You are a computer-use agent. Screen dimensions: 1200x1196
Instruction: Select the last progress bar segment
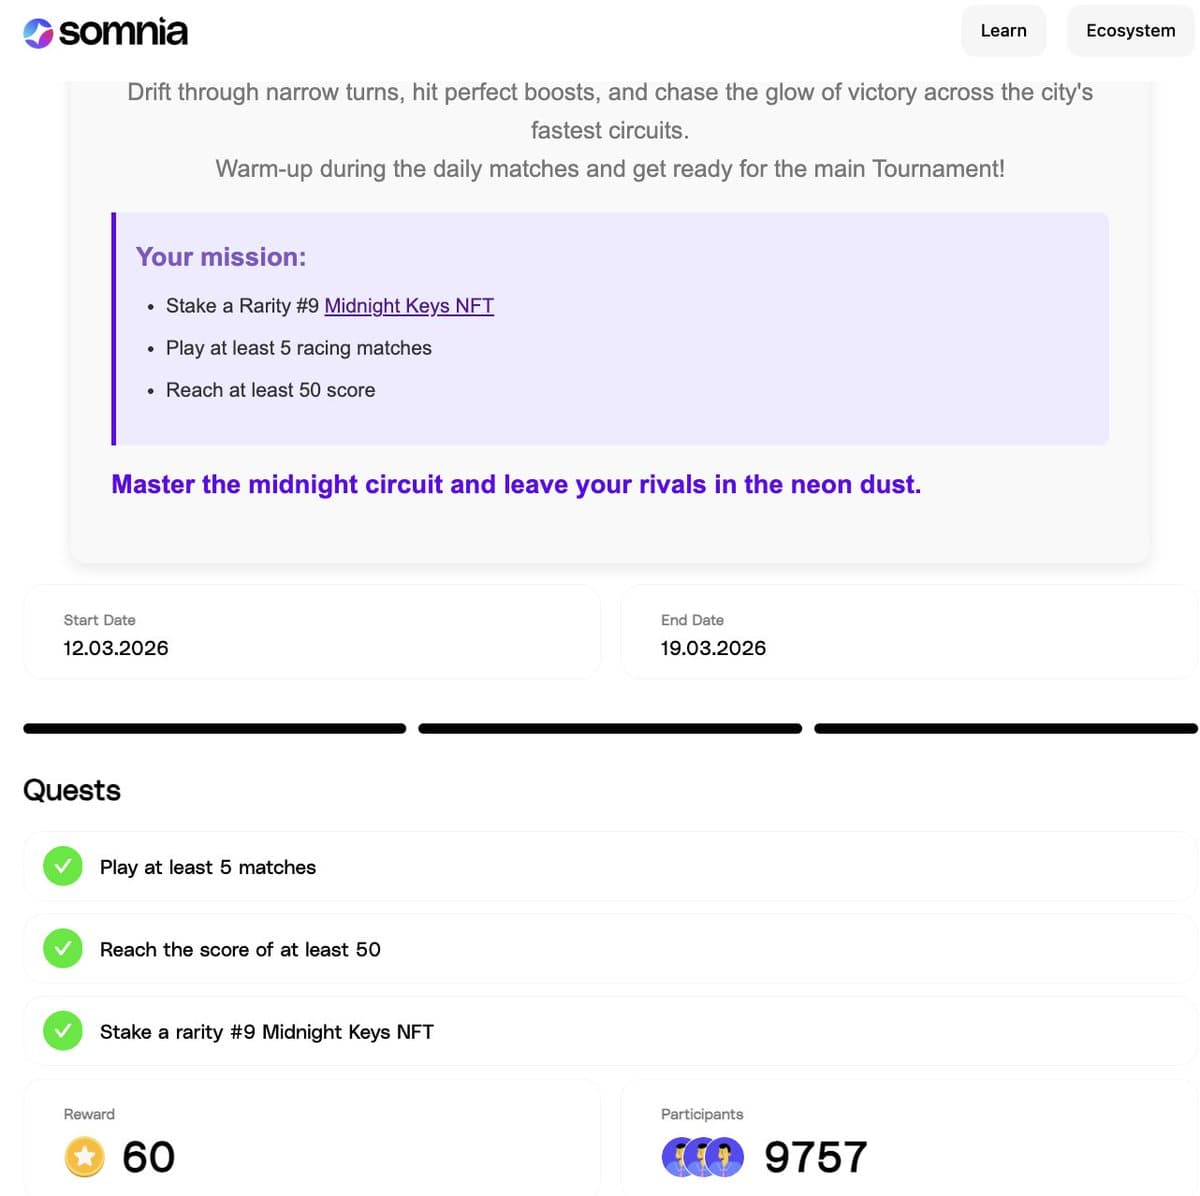[1006, 729]
